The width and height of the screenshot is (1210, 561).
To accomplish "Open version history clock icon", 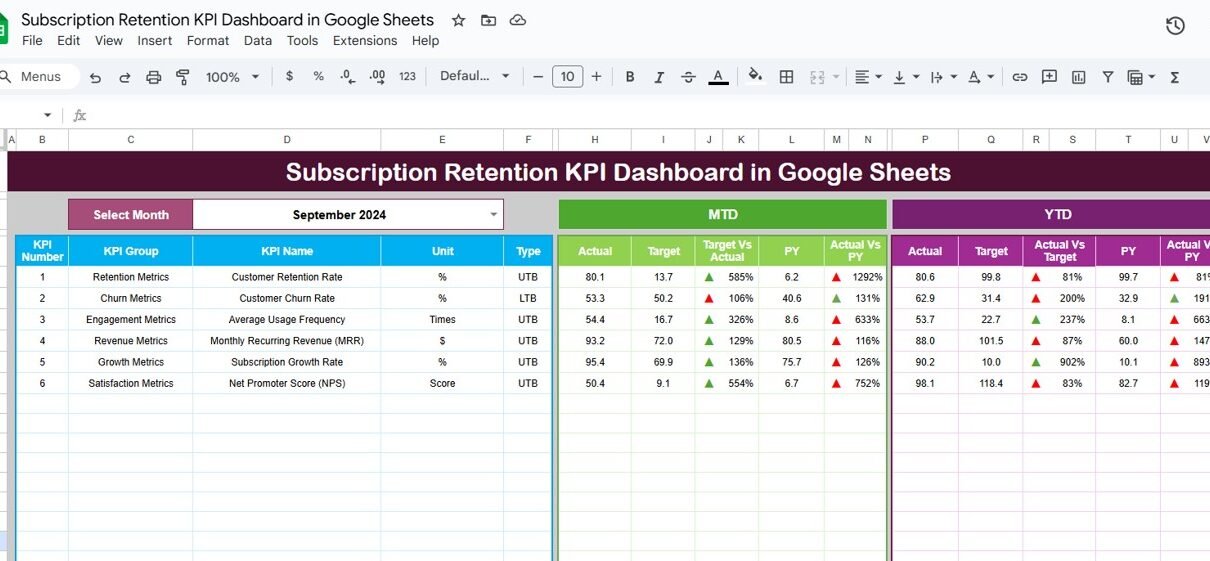I will point(1175,26).
